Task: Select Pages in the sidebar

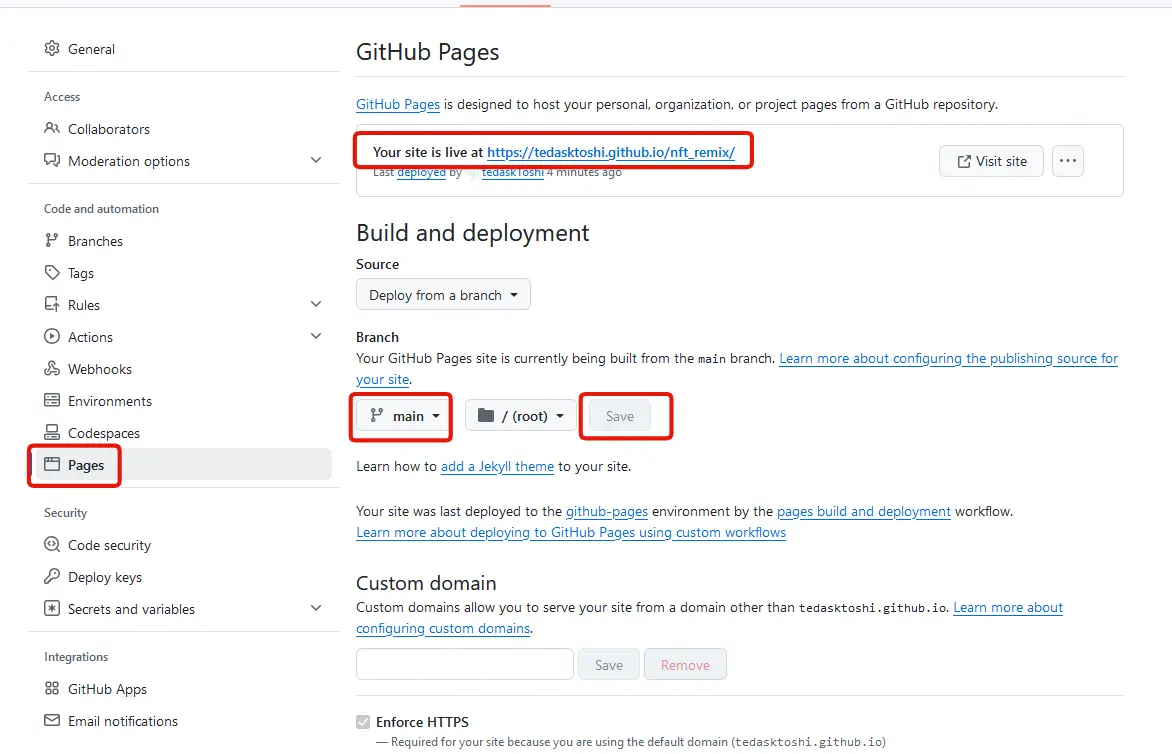Action: [184, 465]
